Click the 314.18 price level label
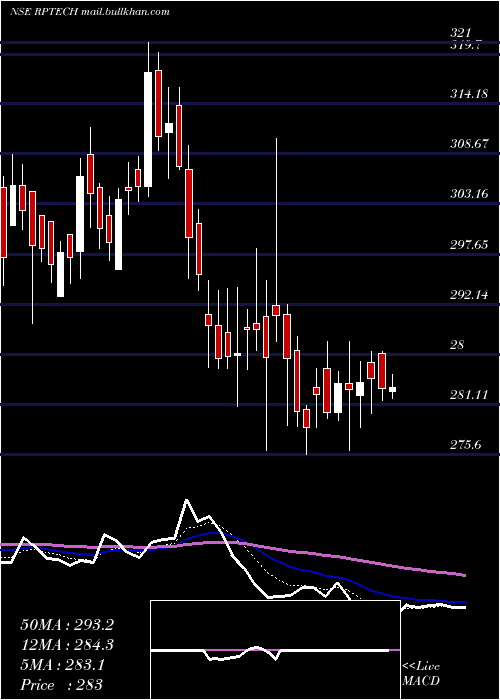 (469, 94)
